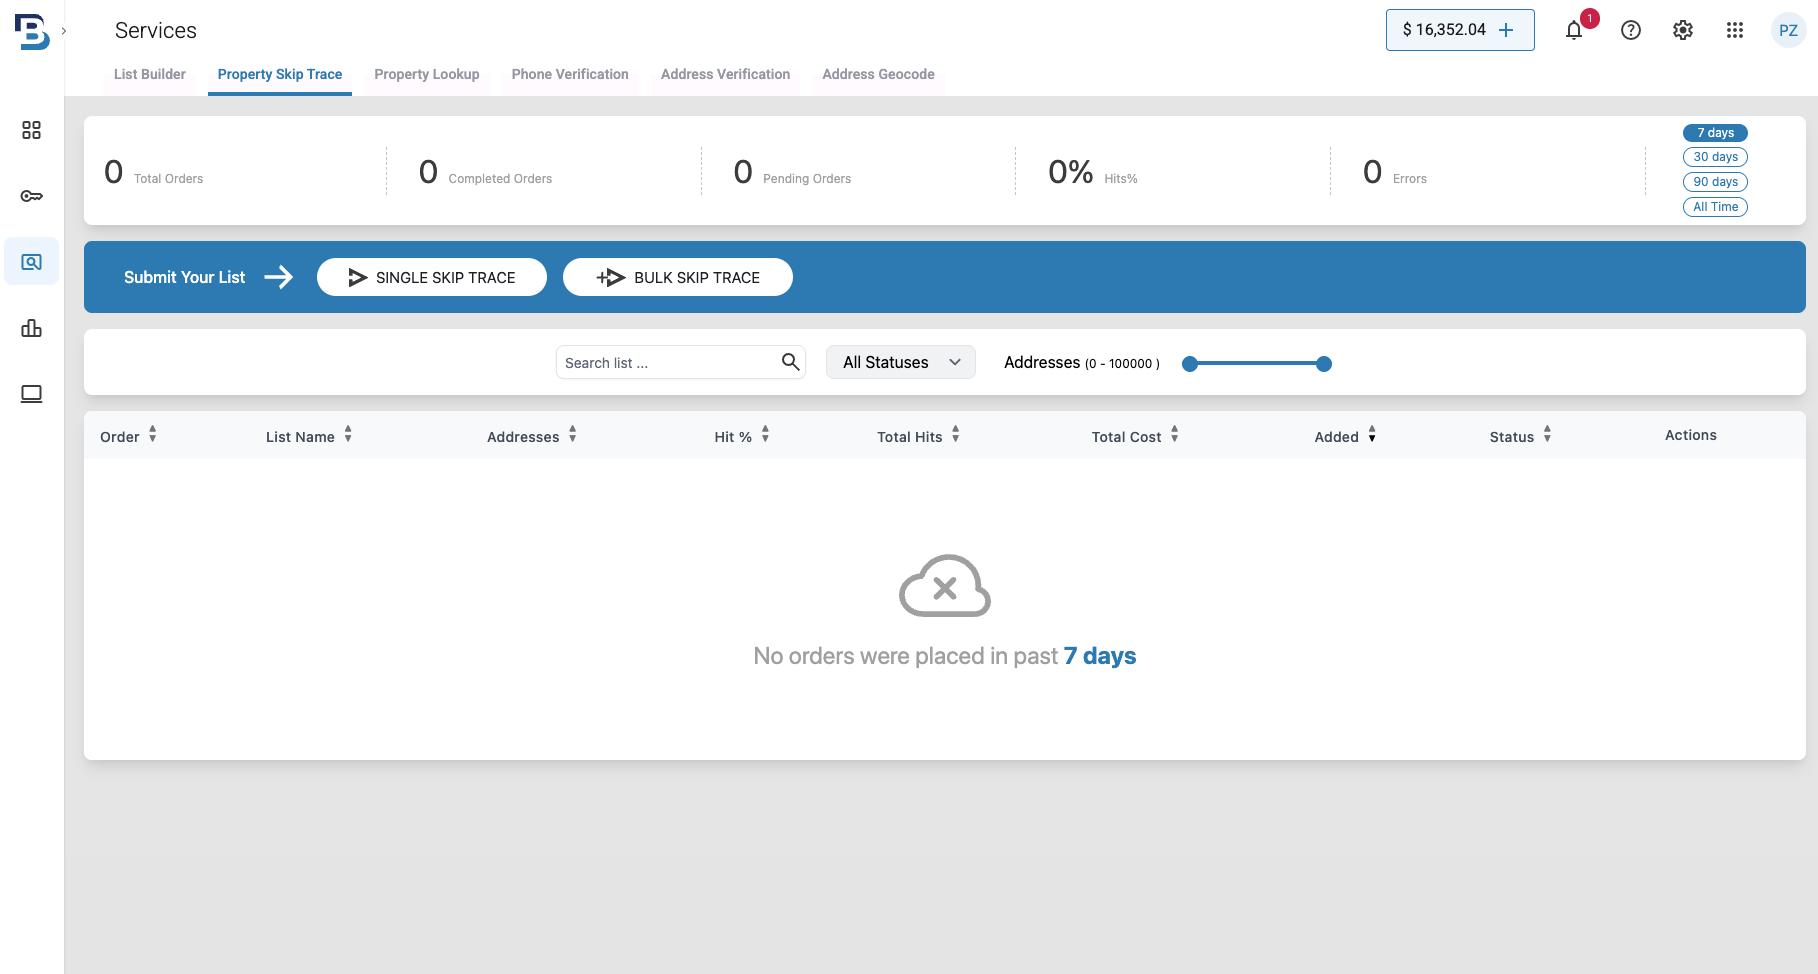Select the All Time range filter
Image resolution: width=1818 pixels, height=974 pixels.
click(x=1715, y=207)
